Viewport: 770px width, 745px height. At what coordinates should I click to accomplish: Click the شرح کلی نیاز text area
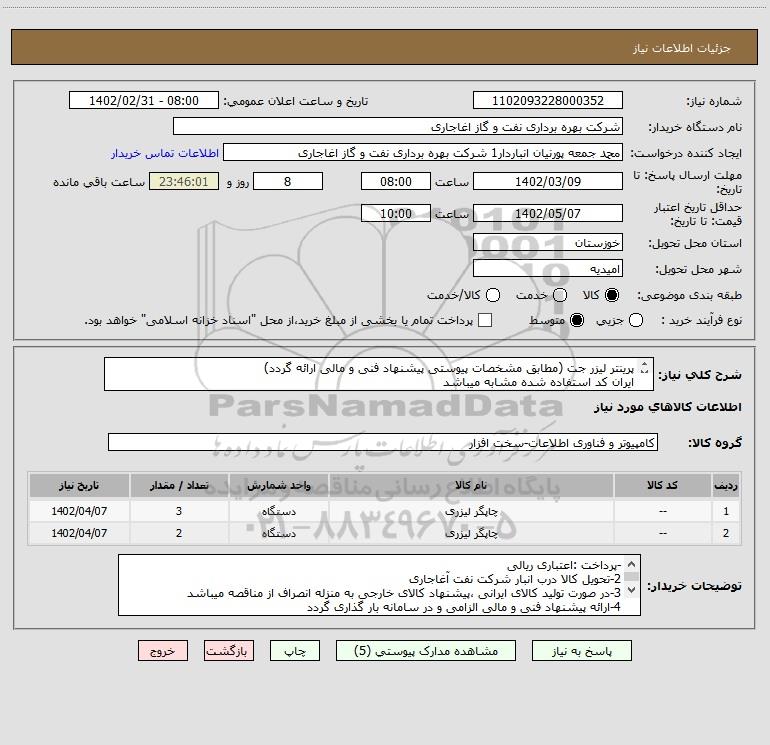pyautogui.click(x=379, y=374)
